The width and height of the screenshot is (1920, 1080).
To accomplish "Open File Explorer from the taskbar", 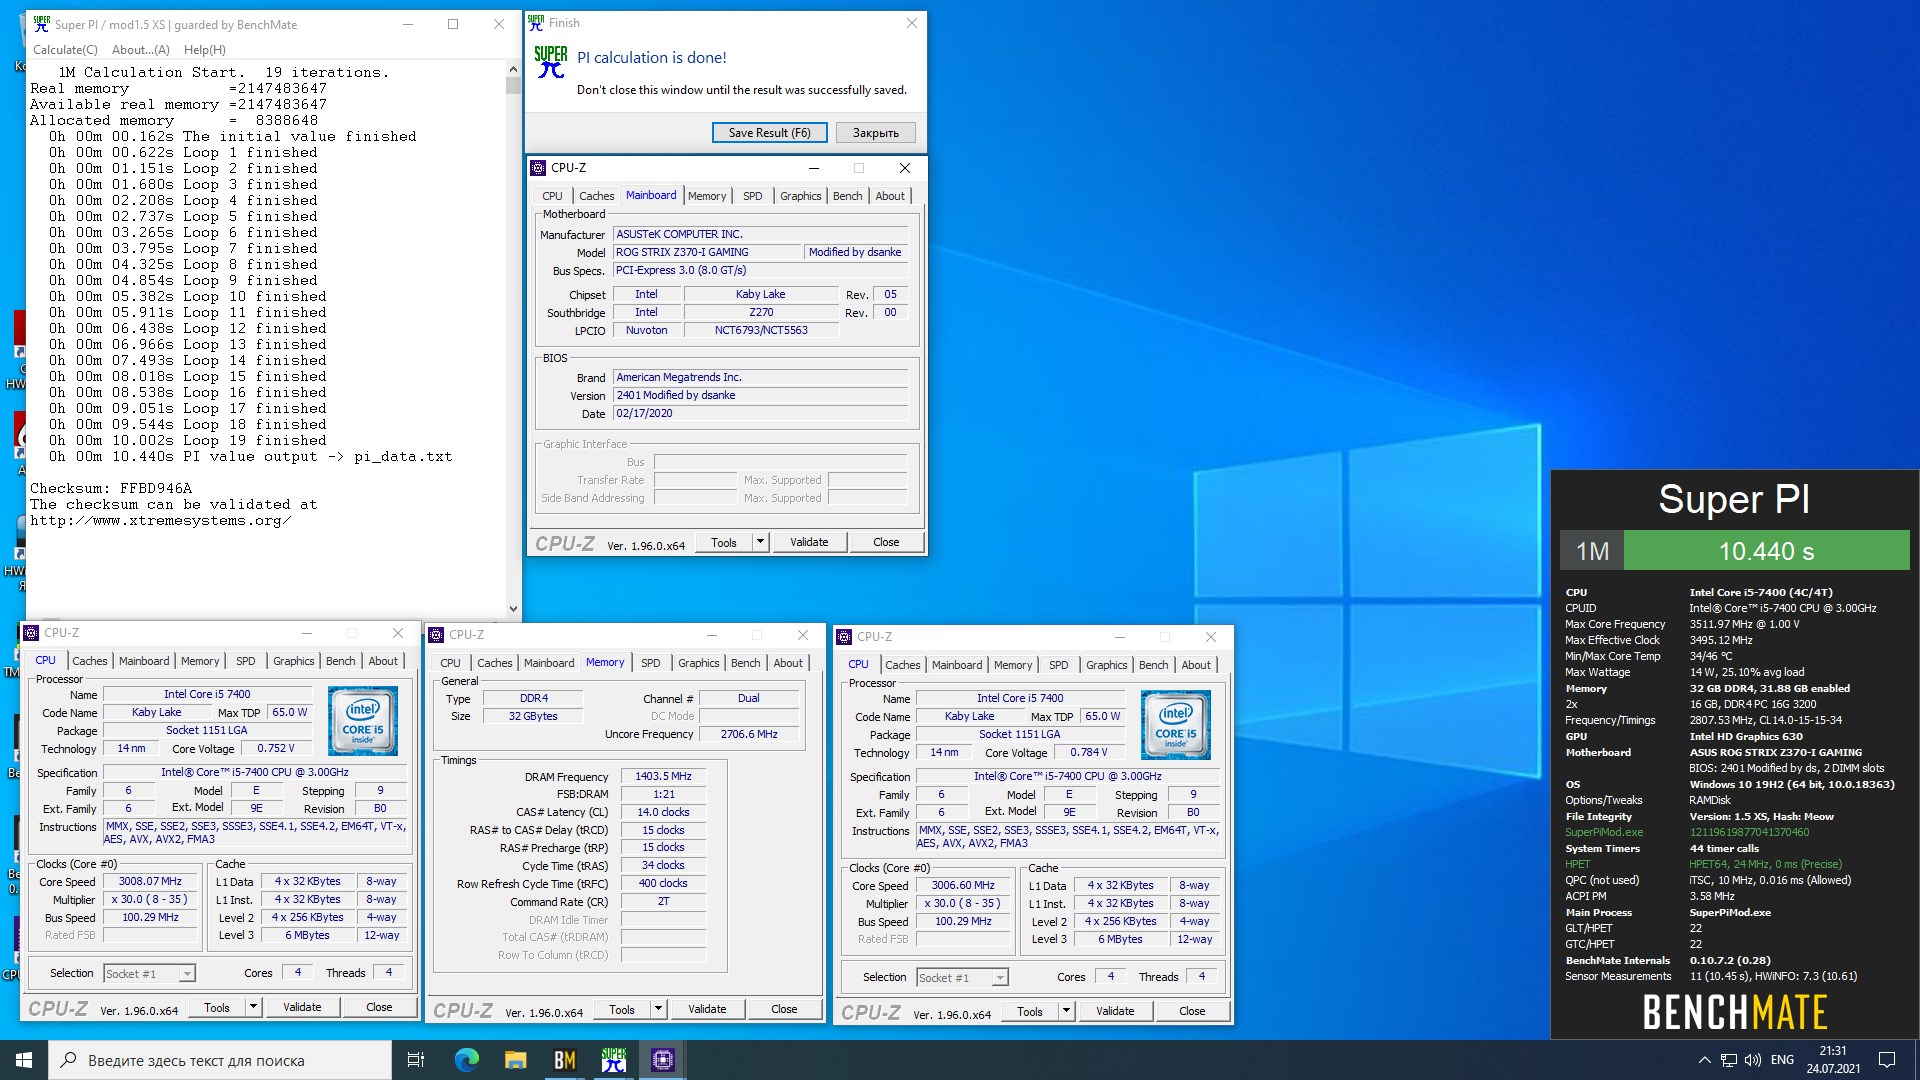I will pos(515,1060).
